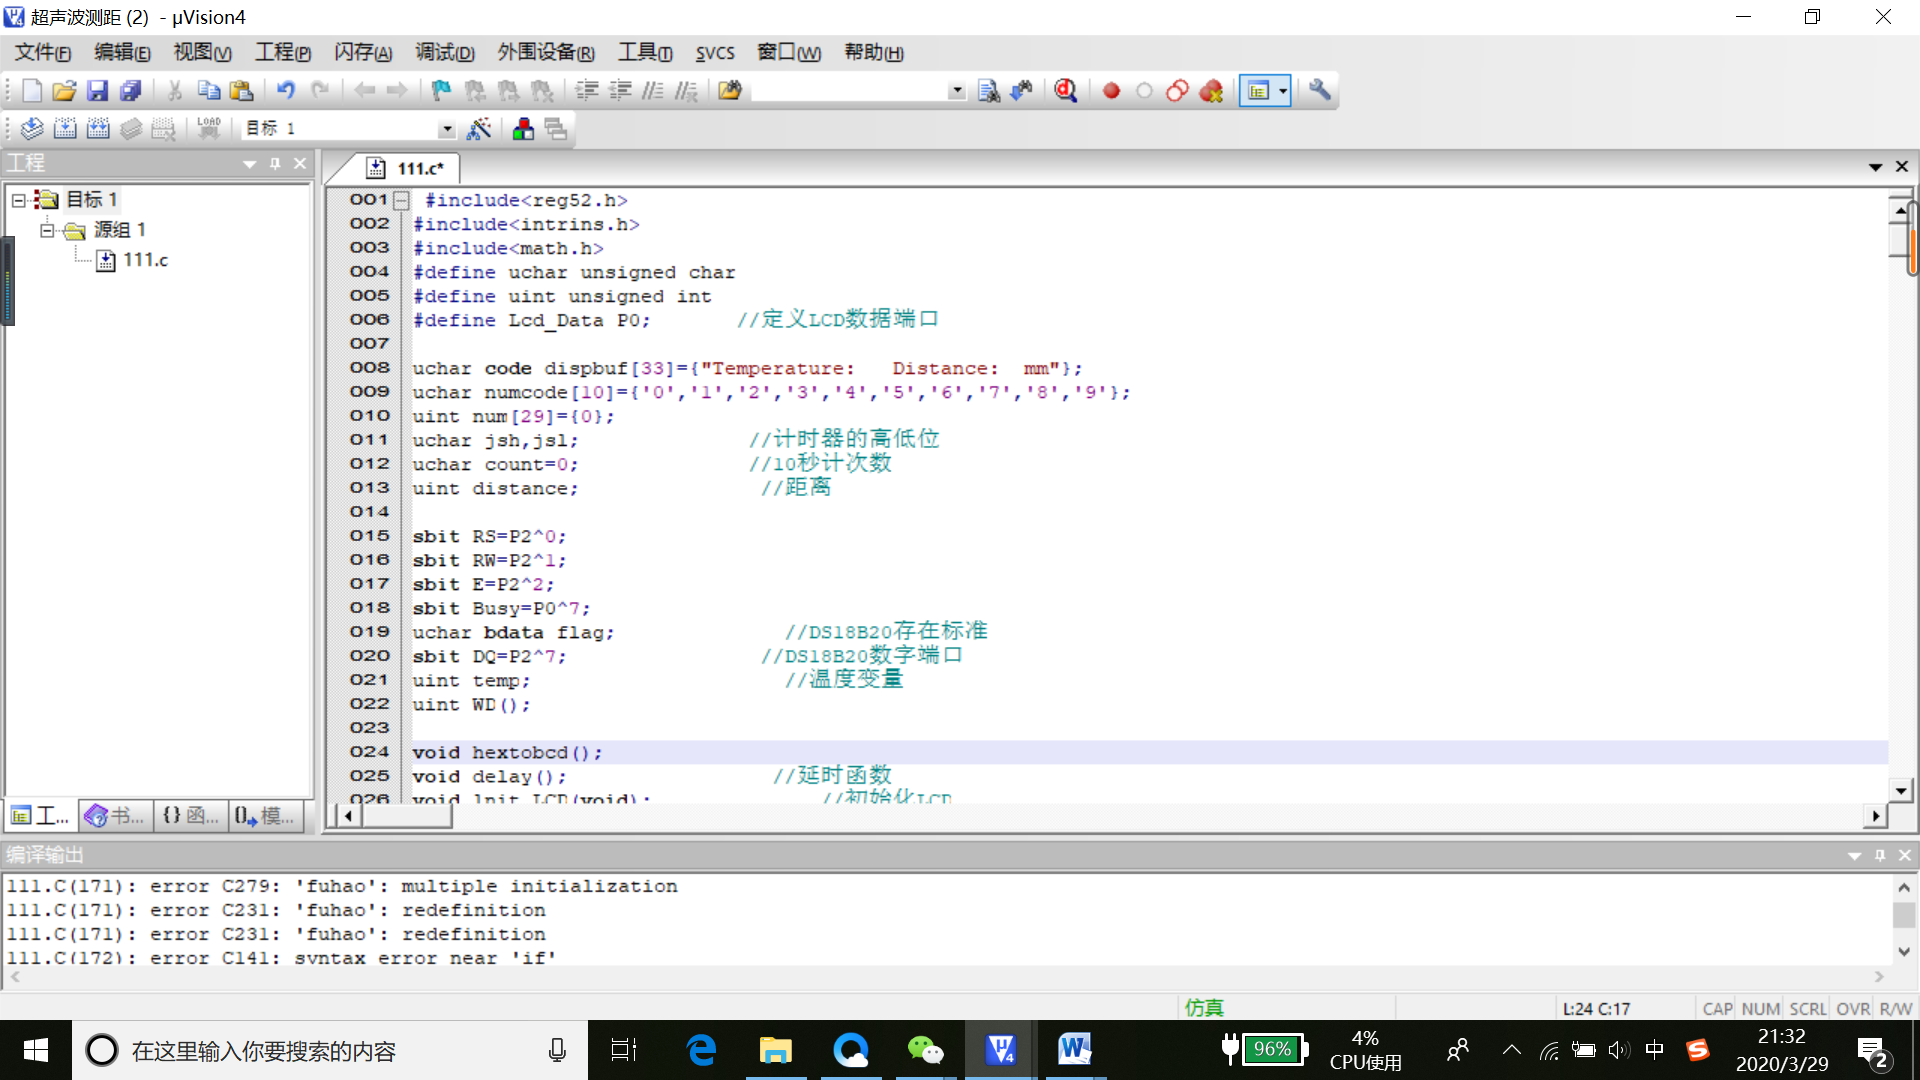The image size is (1920, 1080).
Task: Close the build output panel
Action: tap(1905, 856)
